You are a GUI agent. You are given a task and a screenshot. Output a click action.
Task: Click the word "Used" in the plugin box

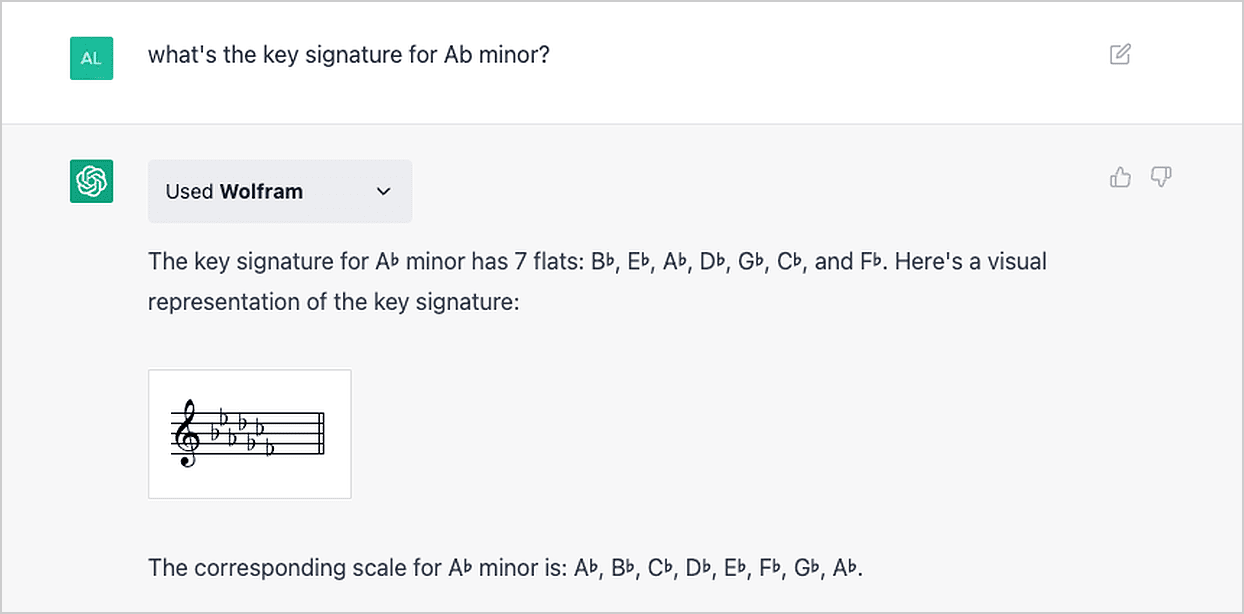(189, 191)
